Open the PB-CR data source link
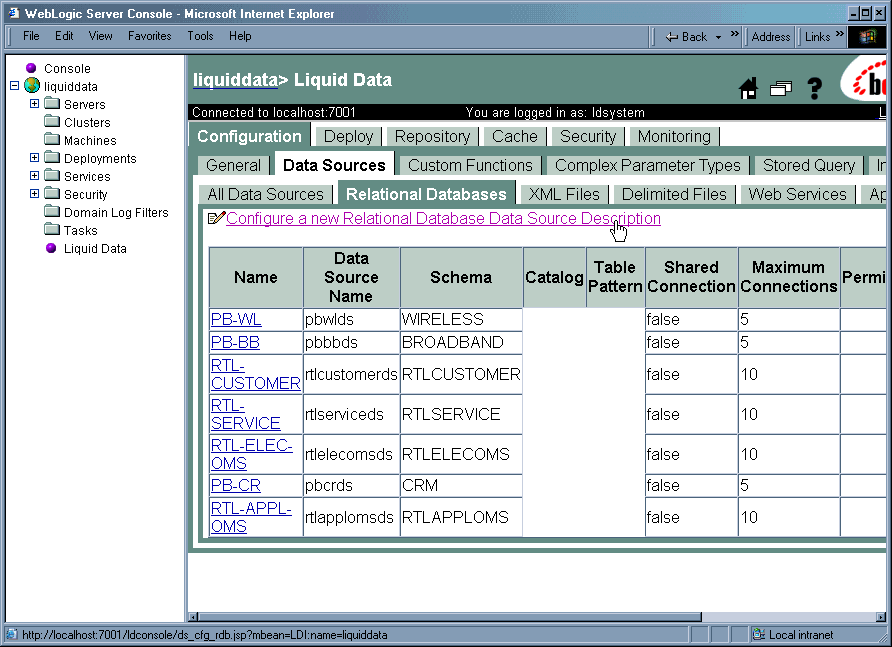The image size is (892, 647). 236,485
